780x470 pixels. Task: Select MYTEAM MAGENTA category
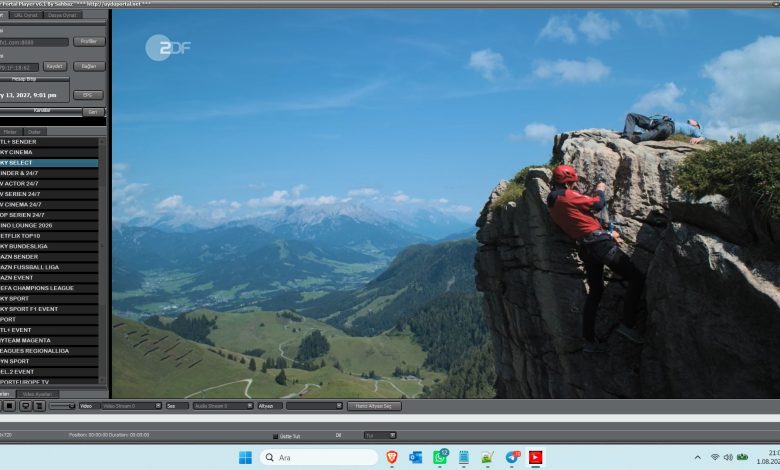(x=49, y=340)
